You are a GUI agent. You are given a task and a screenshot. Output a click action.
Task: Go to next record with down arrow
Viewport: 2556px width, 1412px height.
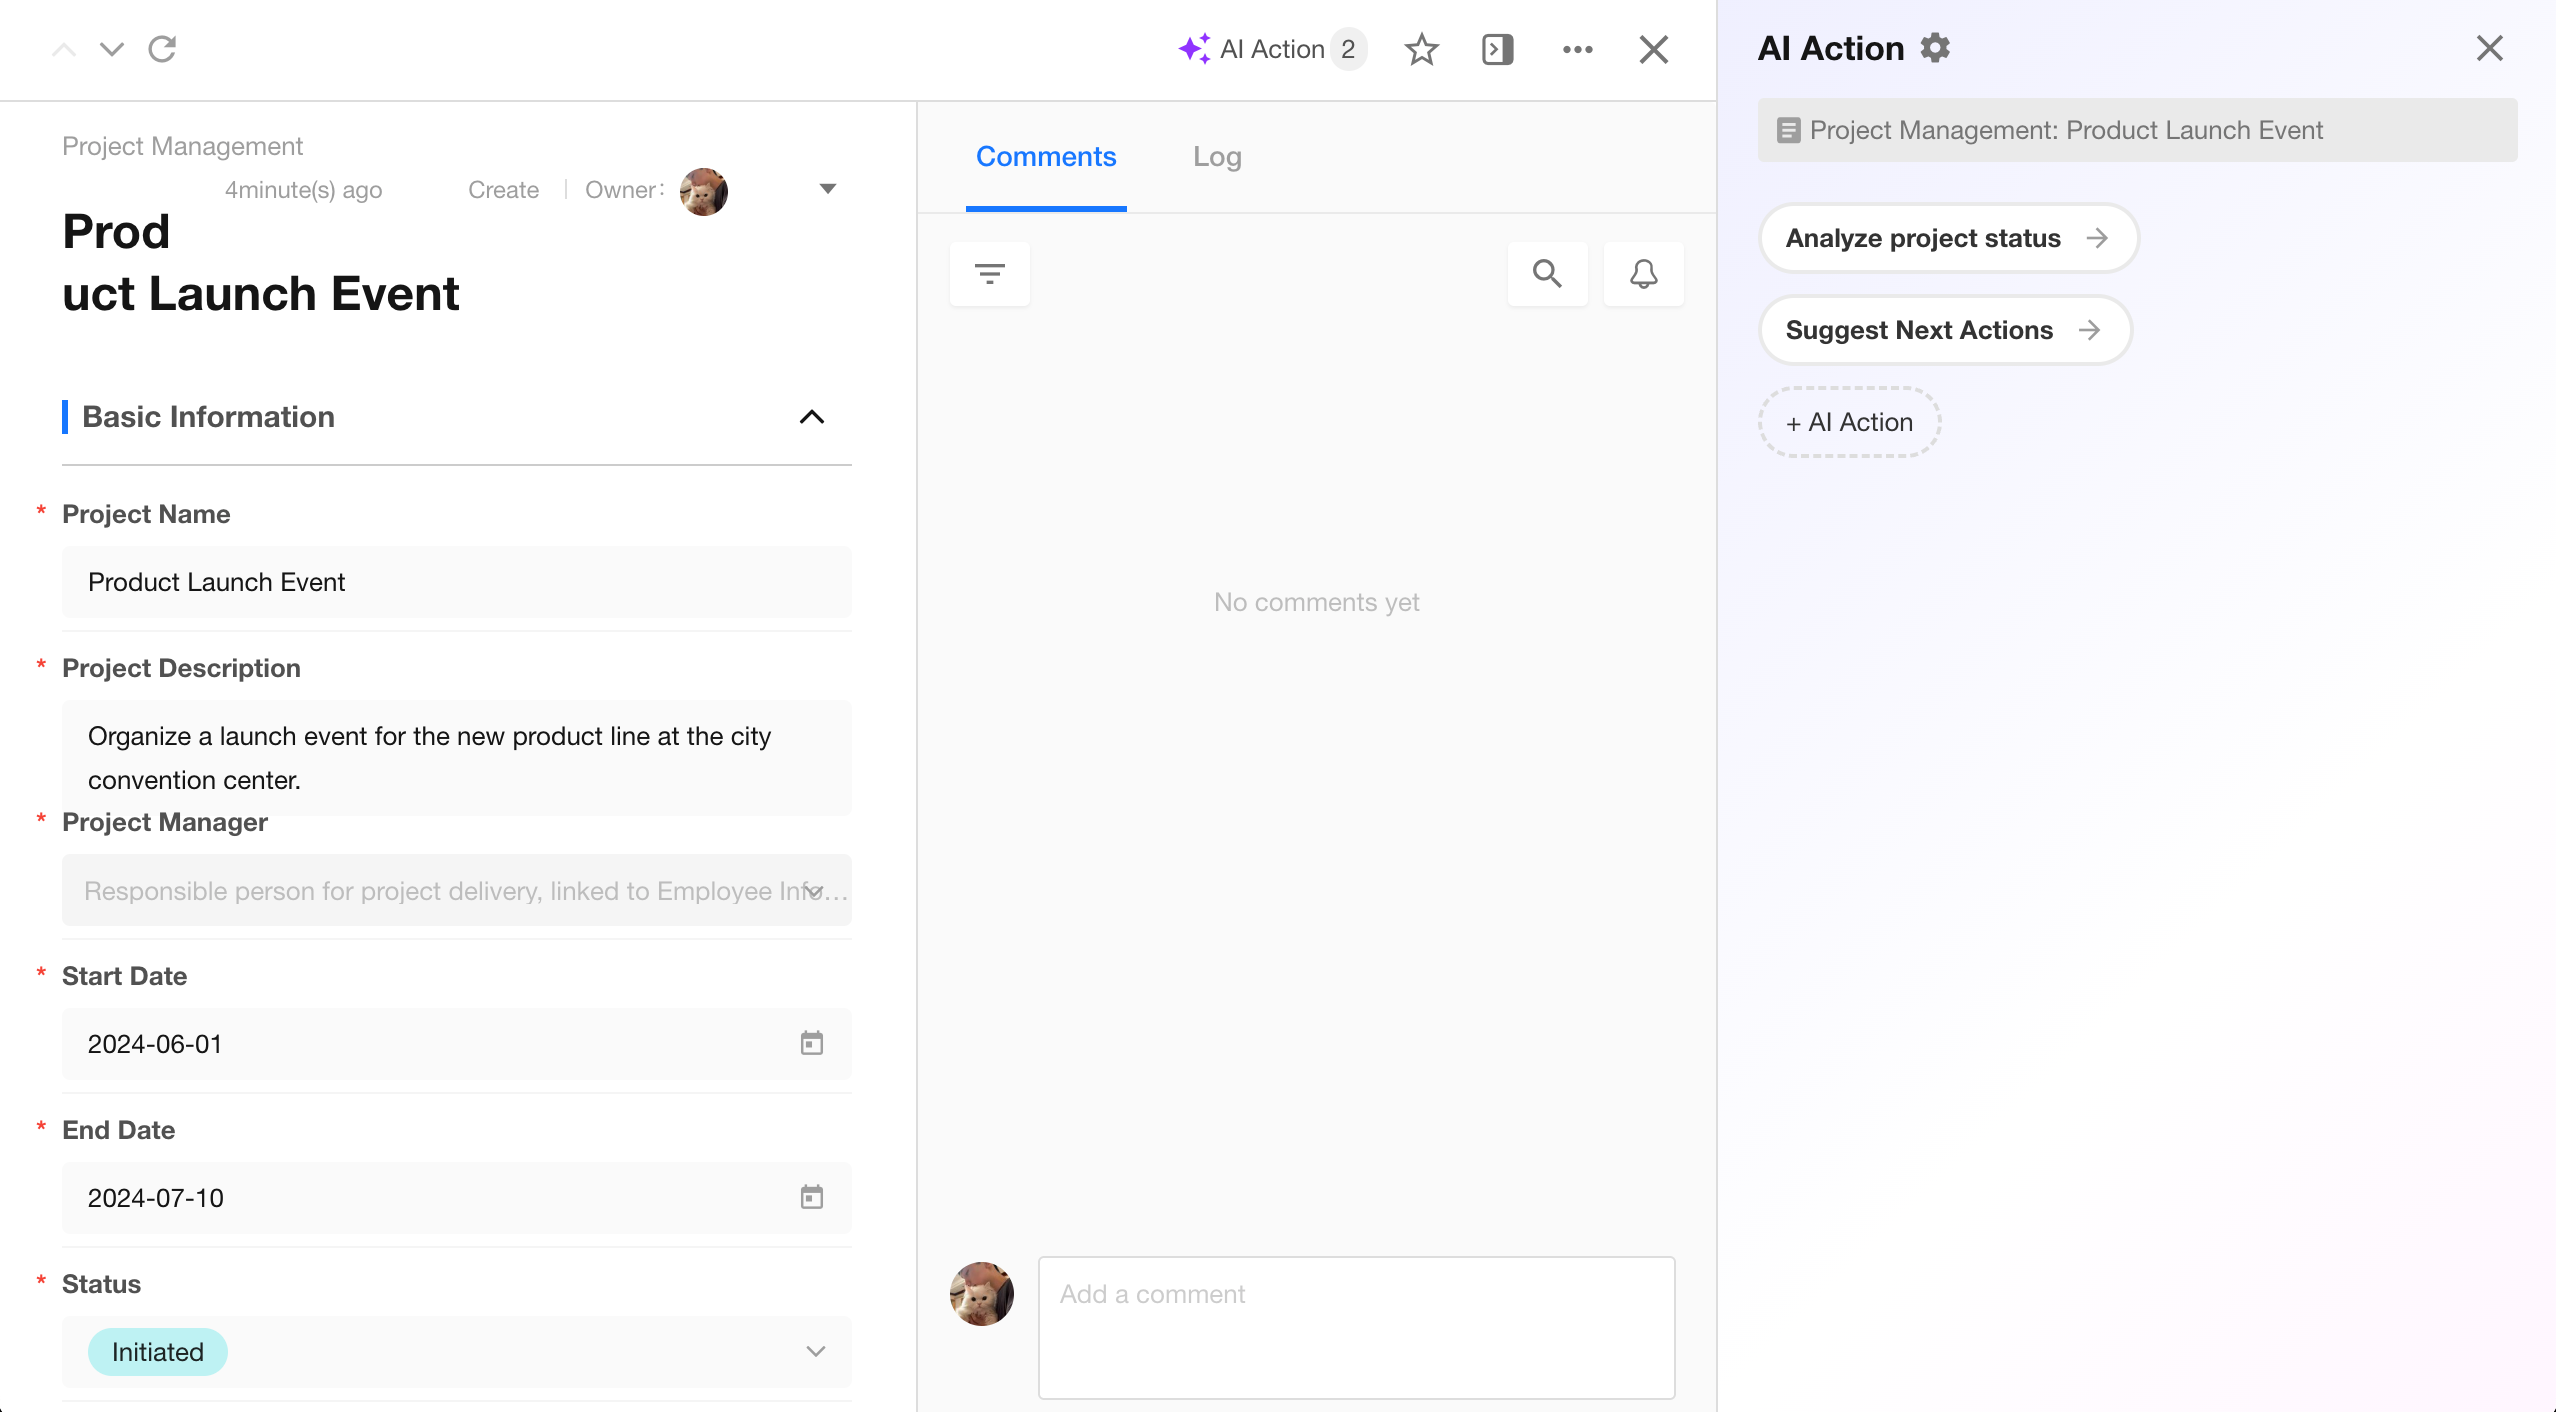112,49
